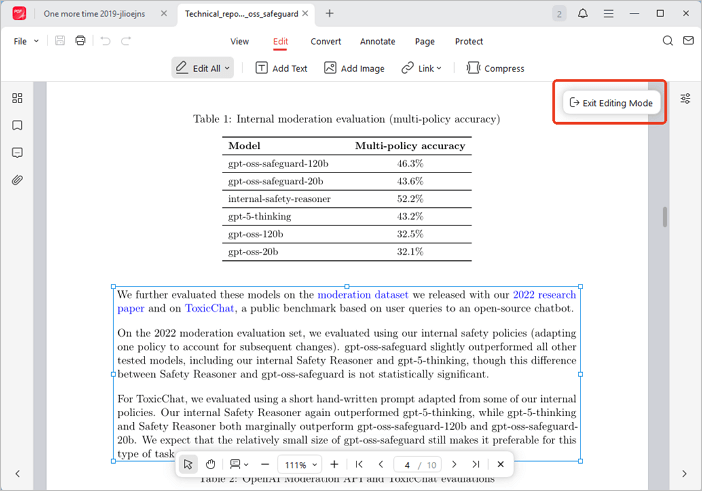The height and width of the screenshot is (491, 702).
Task: Click the mail envelope icon
Action: point(688,41)
